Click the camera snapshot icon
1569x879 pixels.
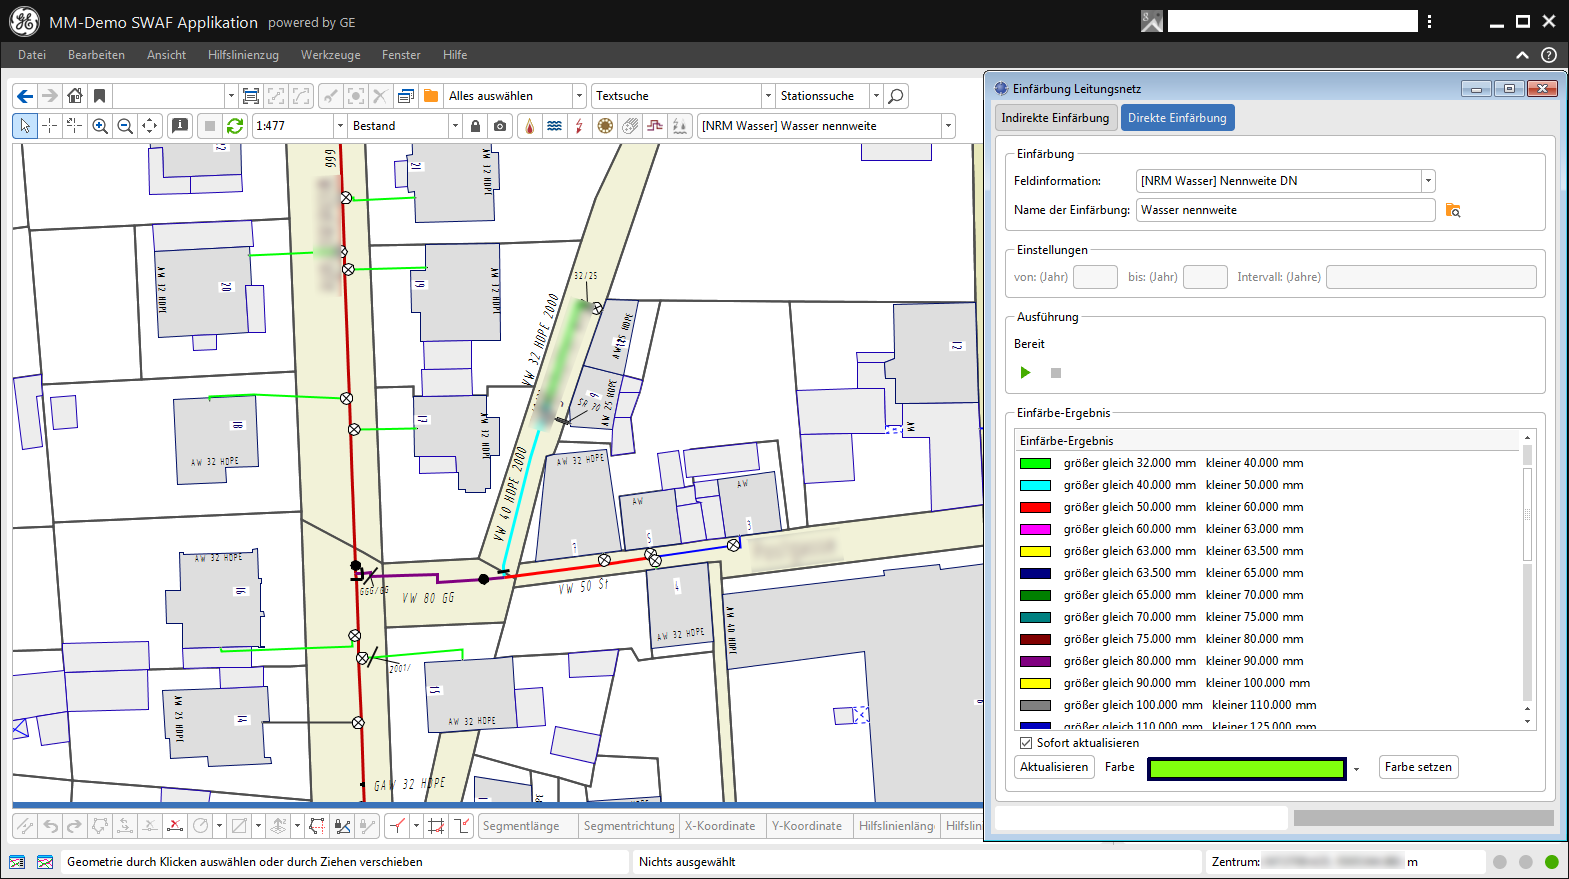click(500, 126)
